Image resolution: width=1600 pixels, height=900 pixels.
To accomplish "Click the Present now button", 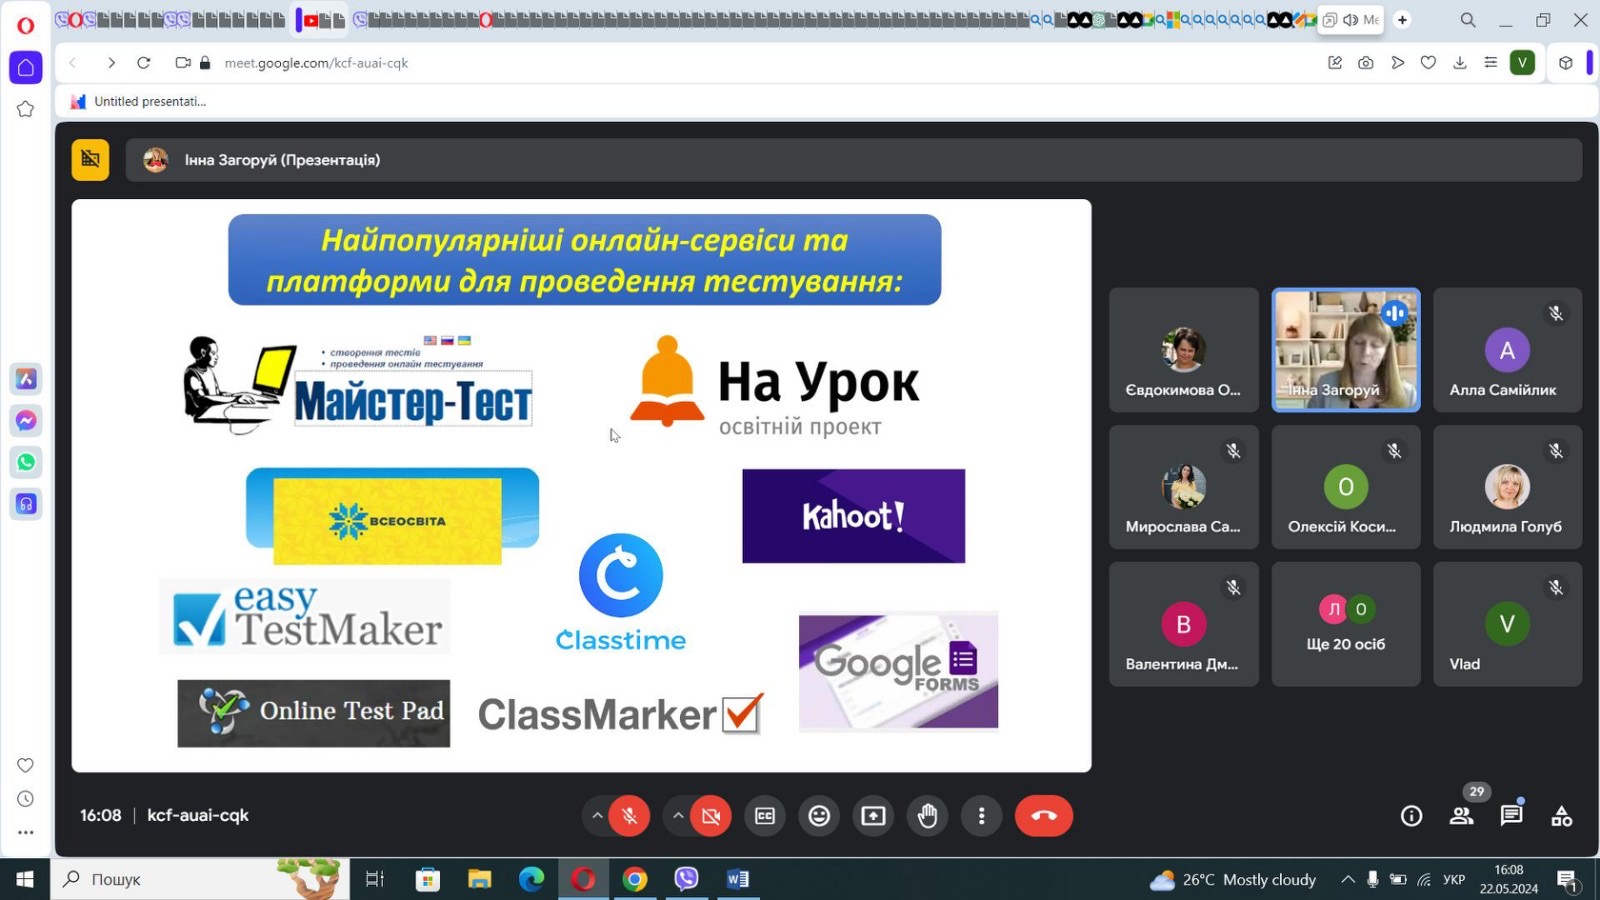I will [873, 816].
